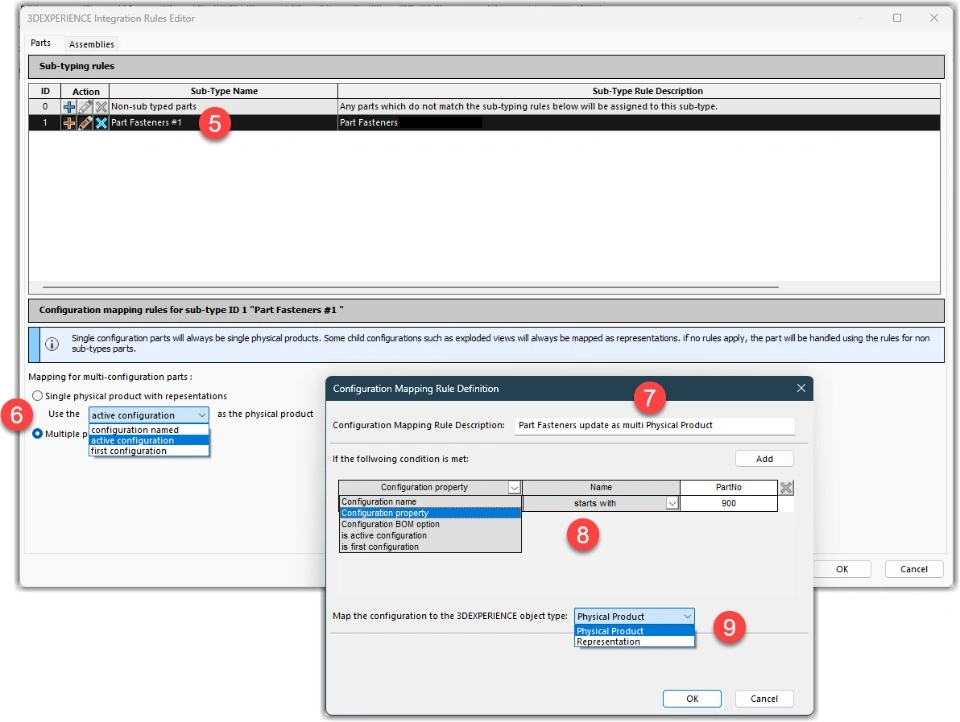
Task: Select 'is active configuration' entry
Action: coord(430,535)
